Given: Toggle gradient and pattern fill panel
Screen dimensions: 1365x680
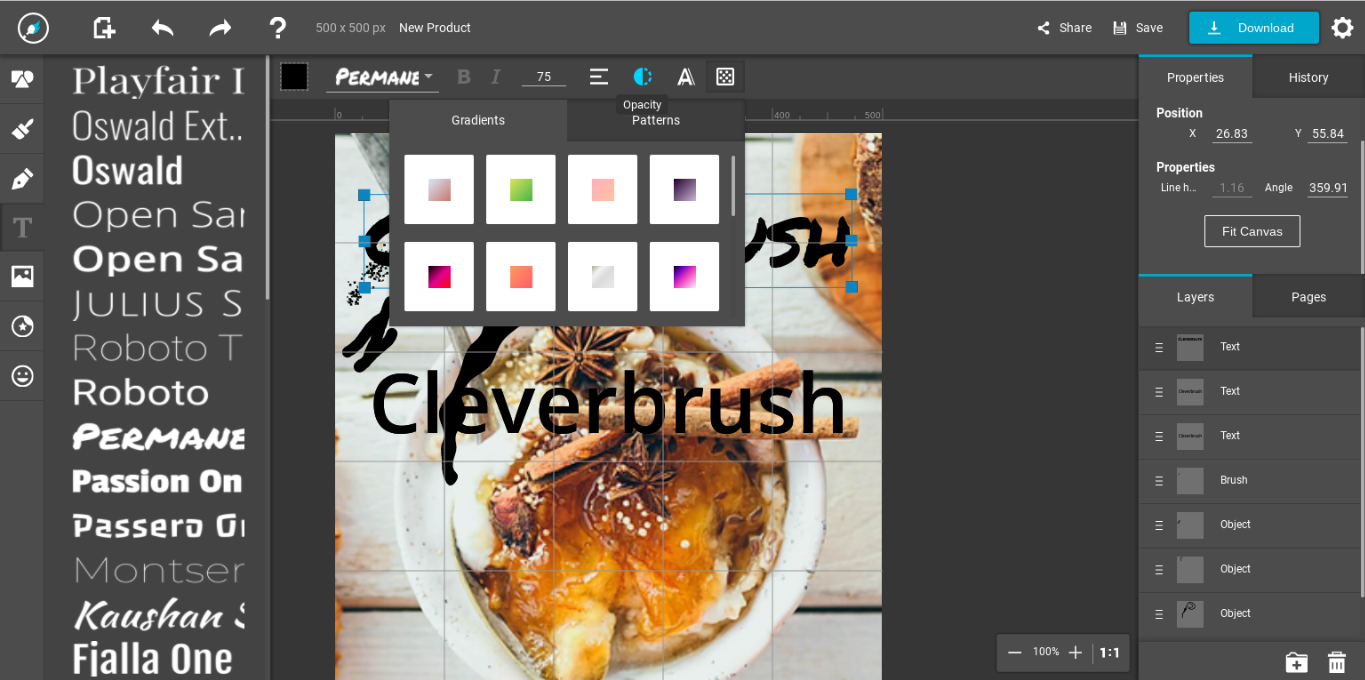Looking at the screenshot, I should click(x=725, y=77).
